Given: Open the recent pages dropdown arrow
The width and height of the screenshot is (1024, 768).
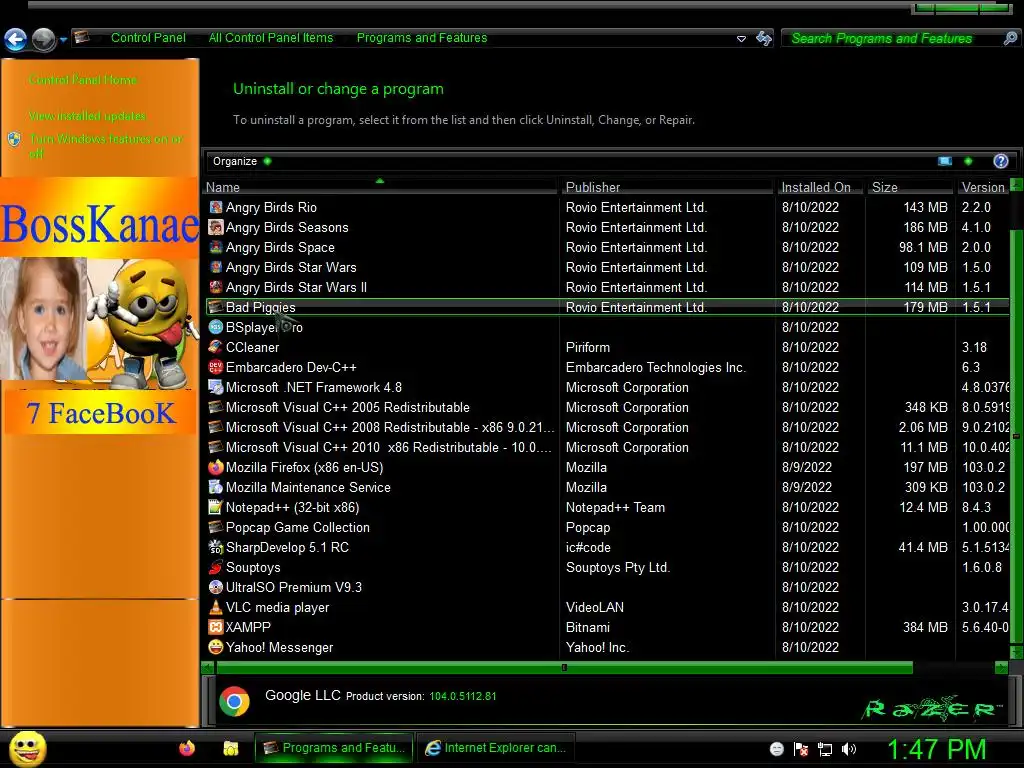Looking at the screenshot, I should click(63, 40).
